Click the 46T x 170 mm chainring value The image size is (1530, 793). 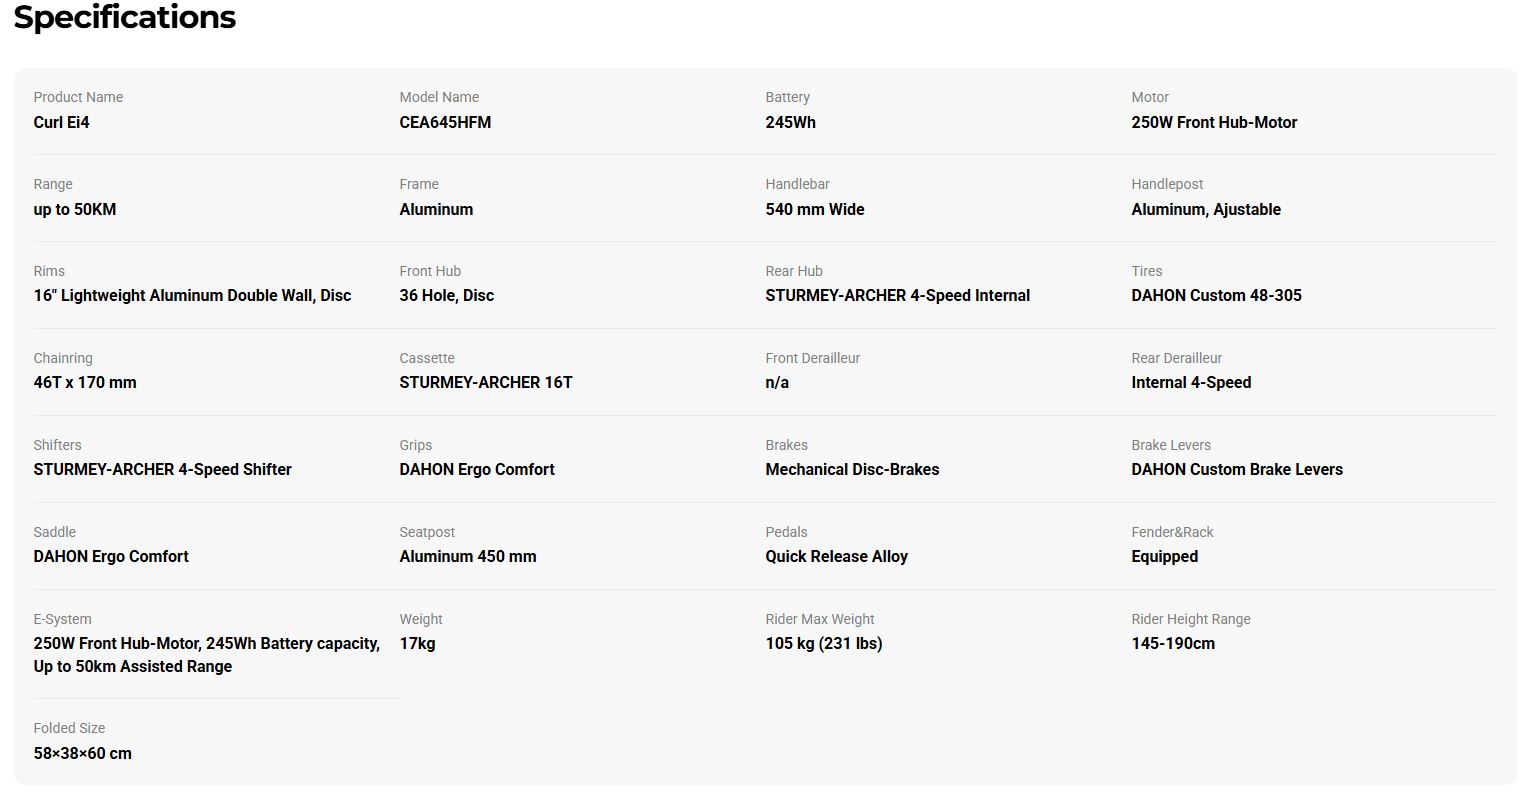click(85, 382)
